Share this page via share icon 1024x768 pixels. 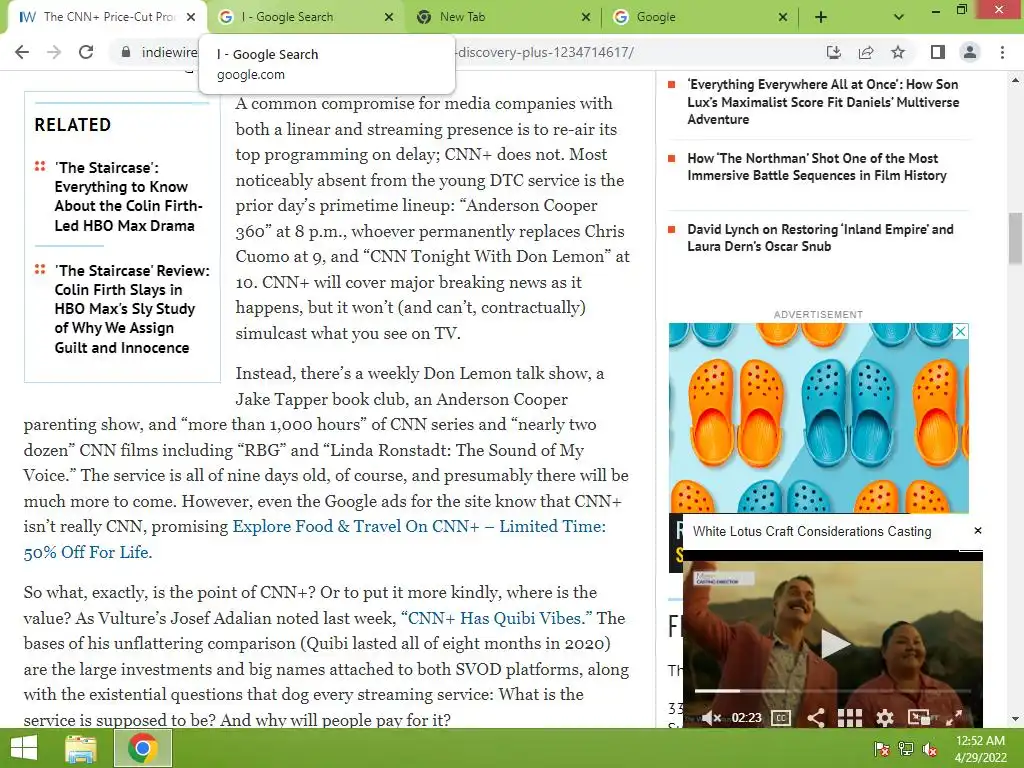[866, 52]
